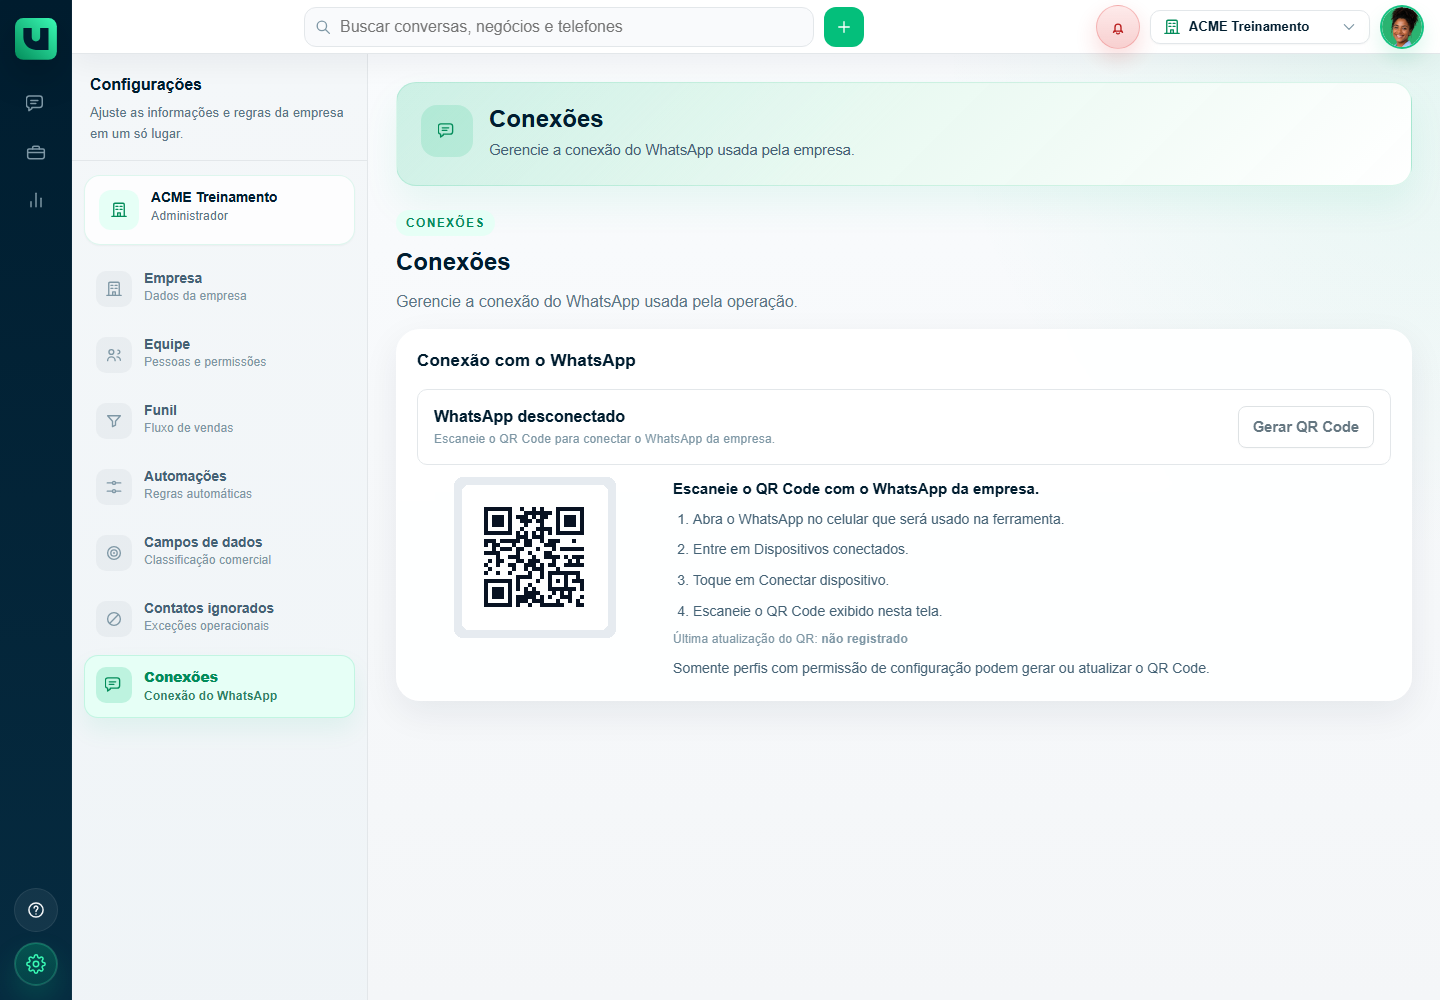Click the Automações sliders icon

point(114,486)
